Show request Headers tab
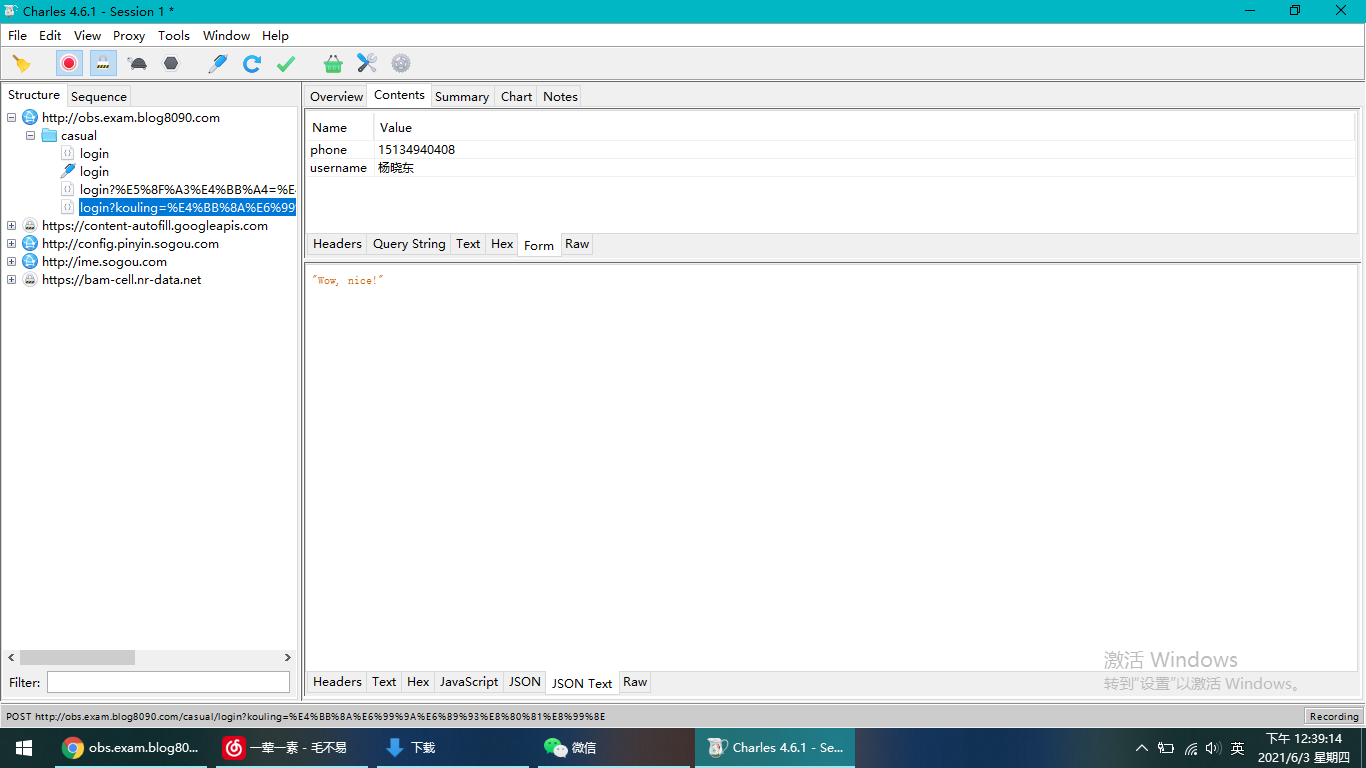This screenshot has width=1366, height=768. [x=337, y=244]
